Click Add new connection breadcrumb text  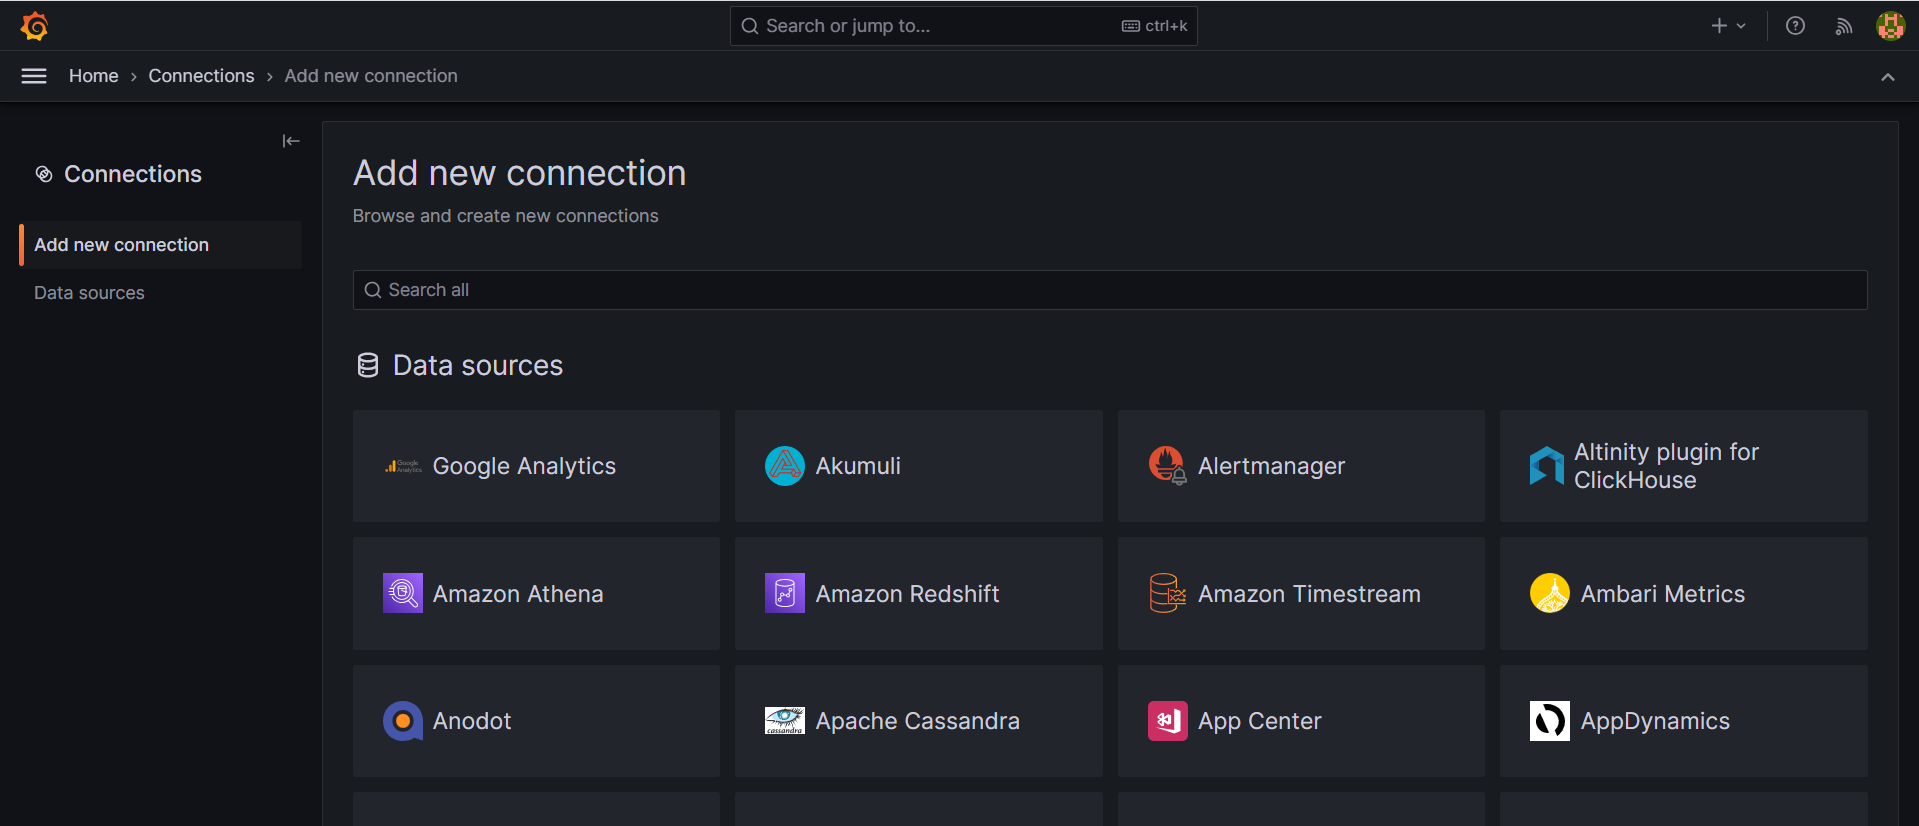371,76
